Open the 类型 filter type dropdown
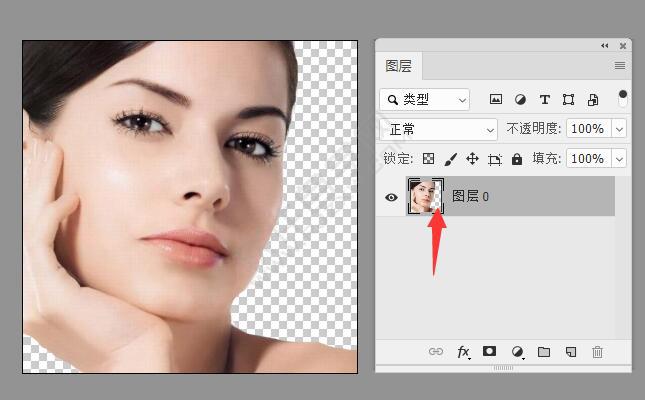Viewport: 645px width, 400px height. [425, 100]
